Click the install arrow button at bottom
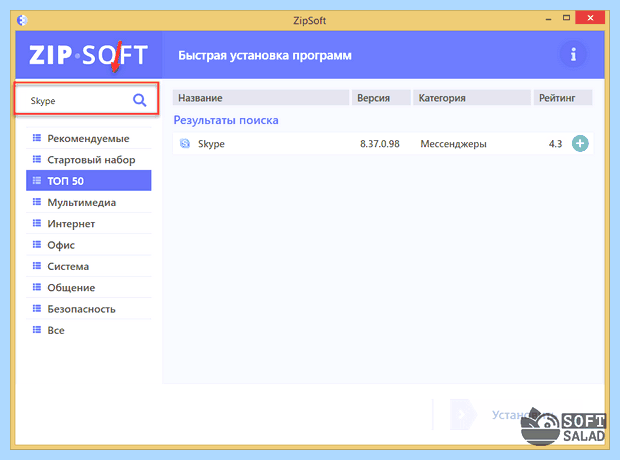620x460 pixels. click(x=462, y=415)
